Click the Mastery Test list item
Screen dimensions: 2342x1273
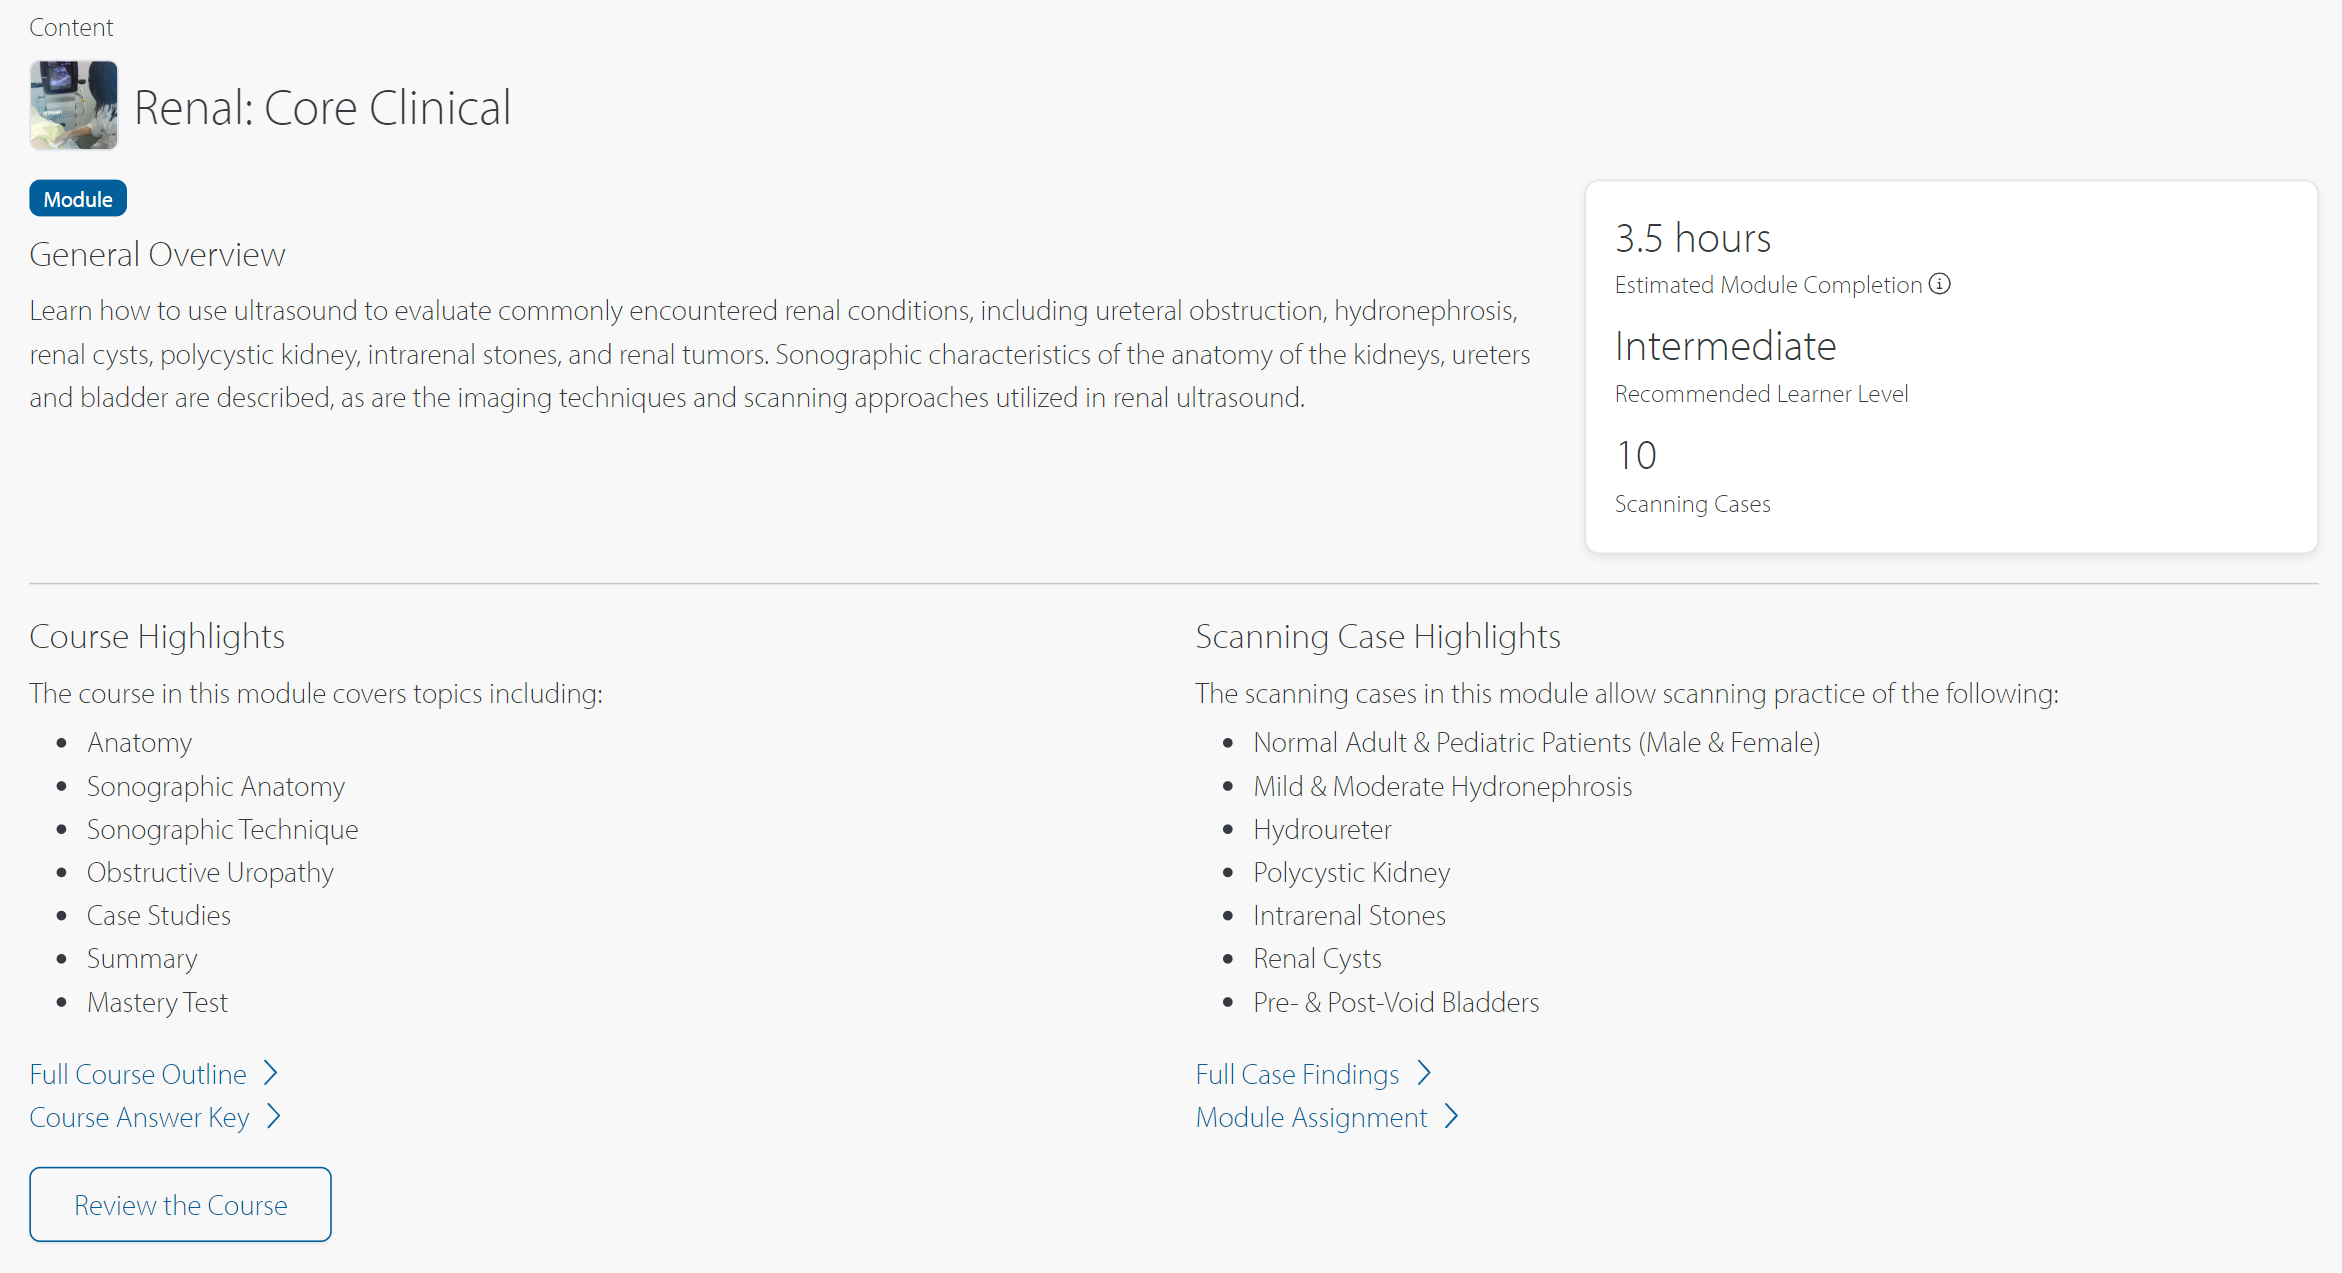(x=157, y=1002)
